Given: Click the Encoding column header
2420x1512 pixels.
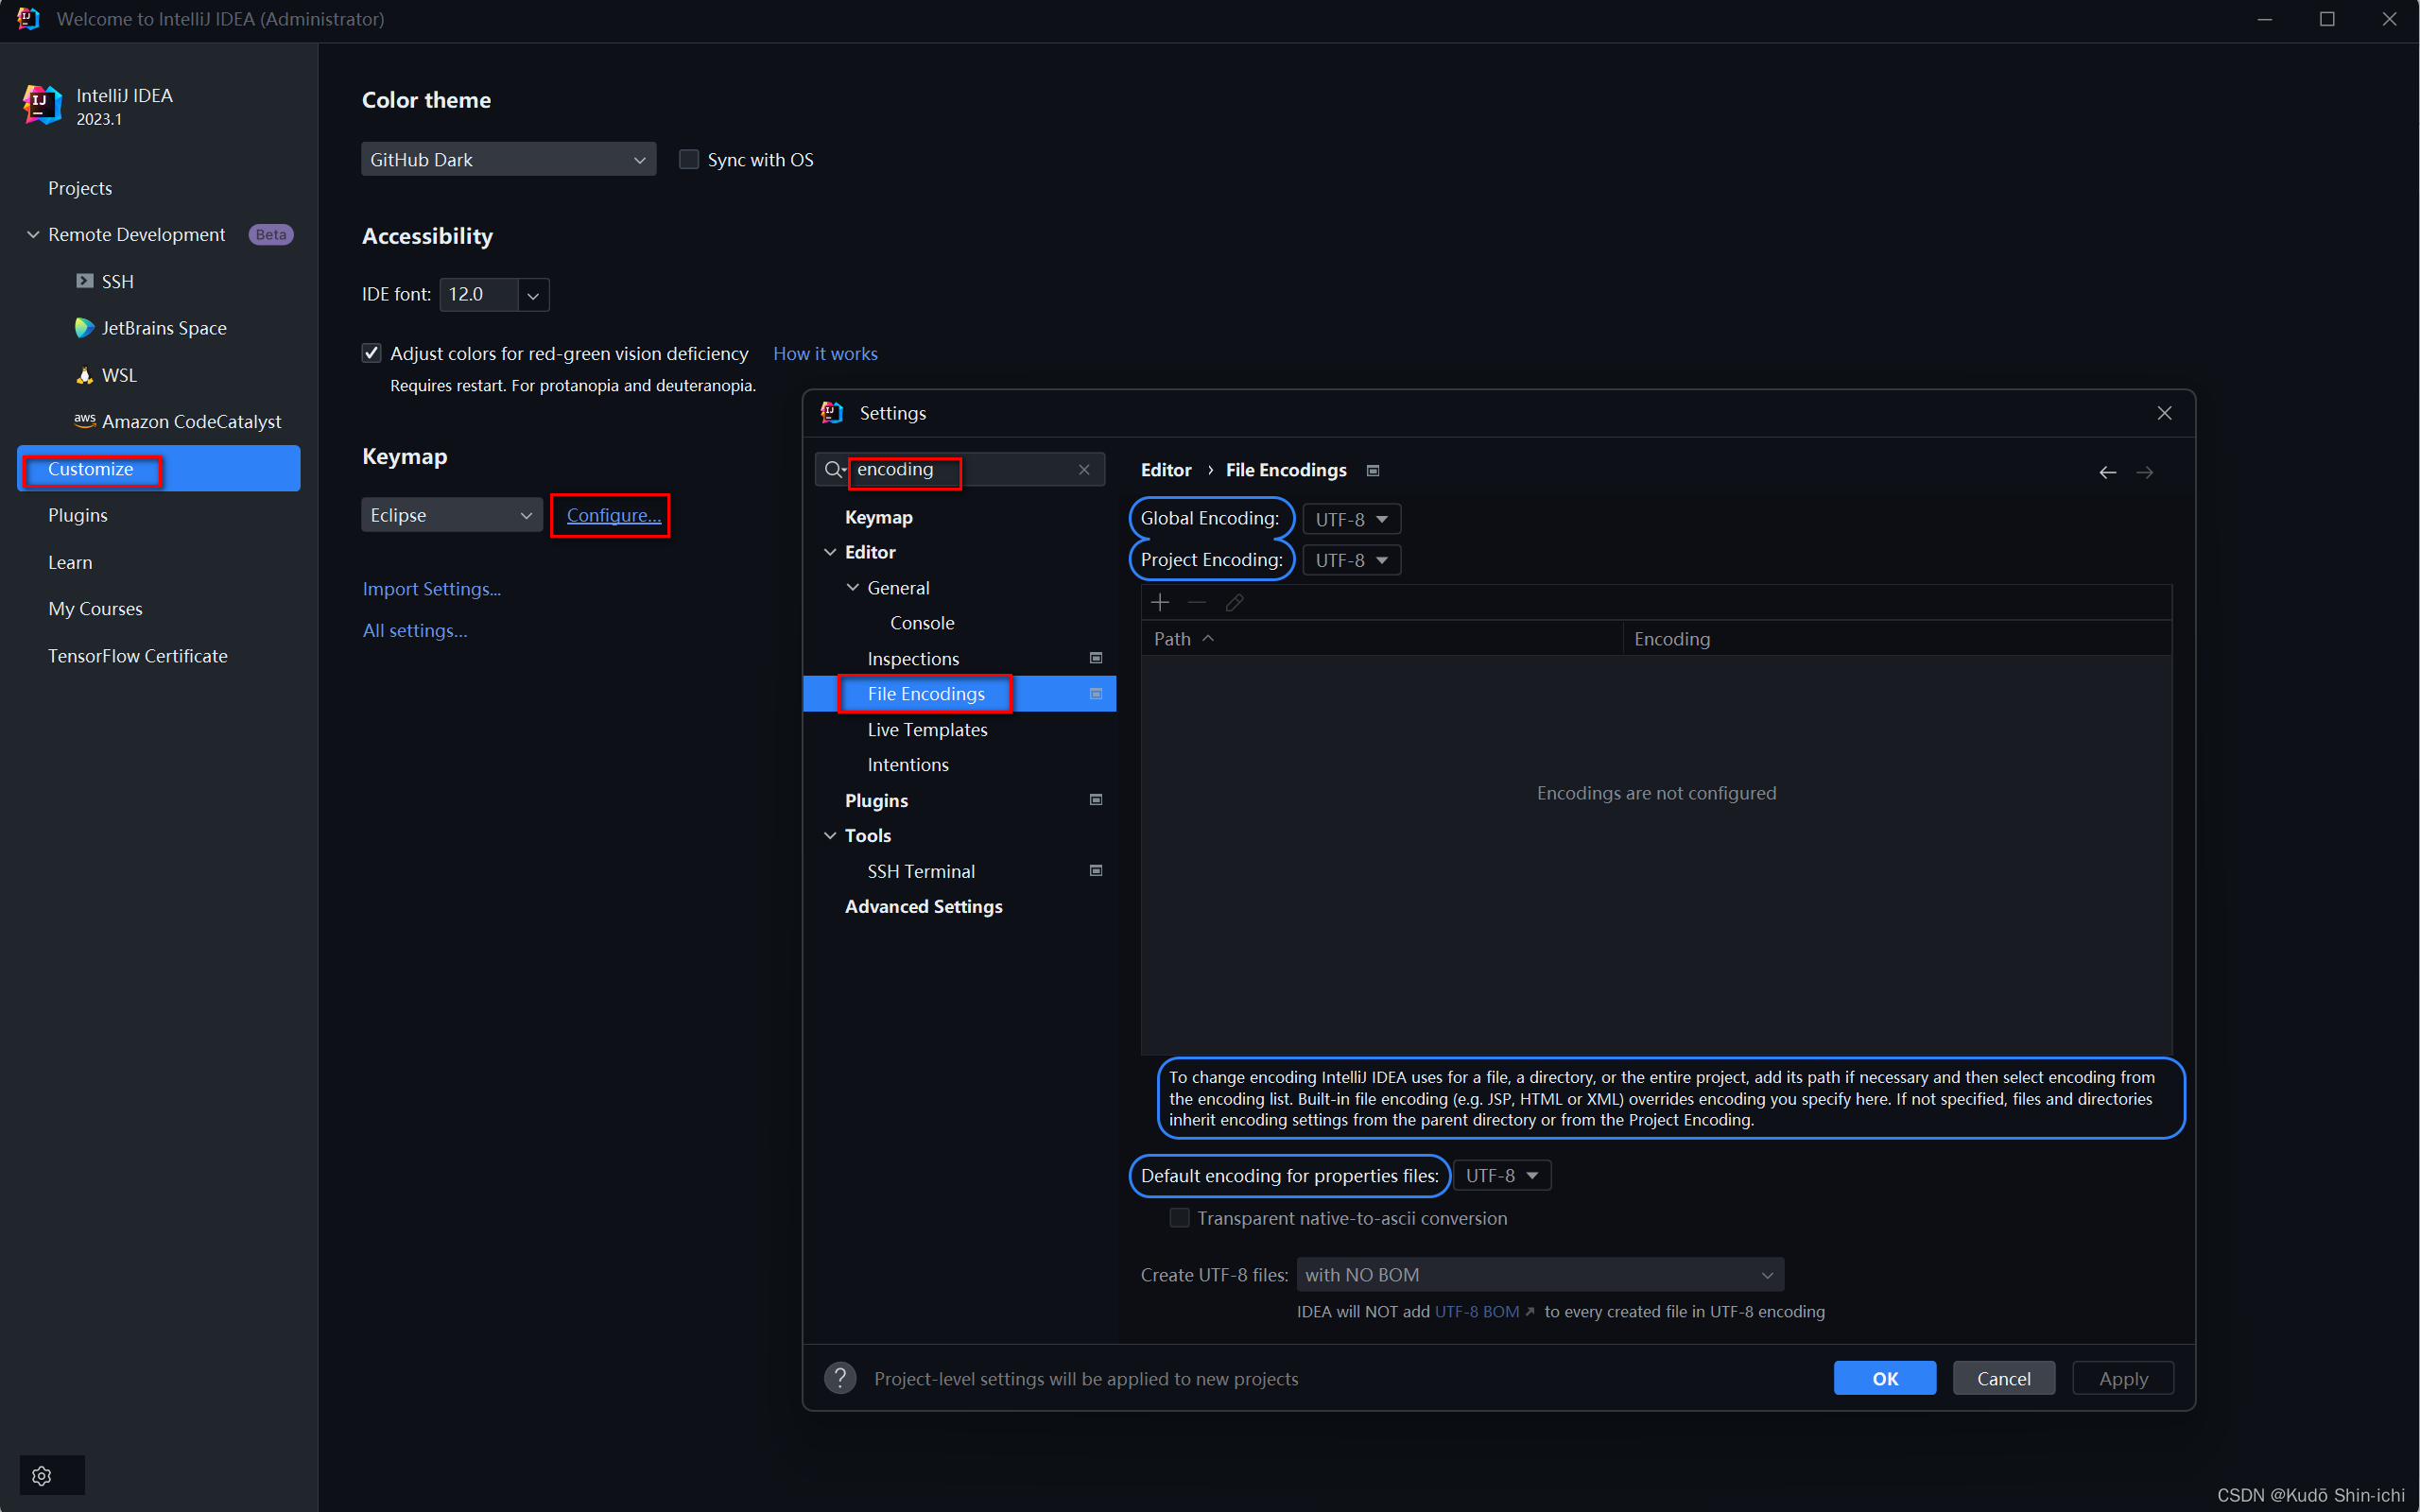Looking at the screenshot, I should [x=1897, y=639].
